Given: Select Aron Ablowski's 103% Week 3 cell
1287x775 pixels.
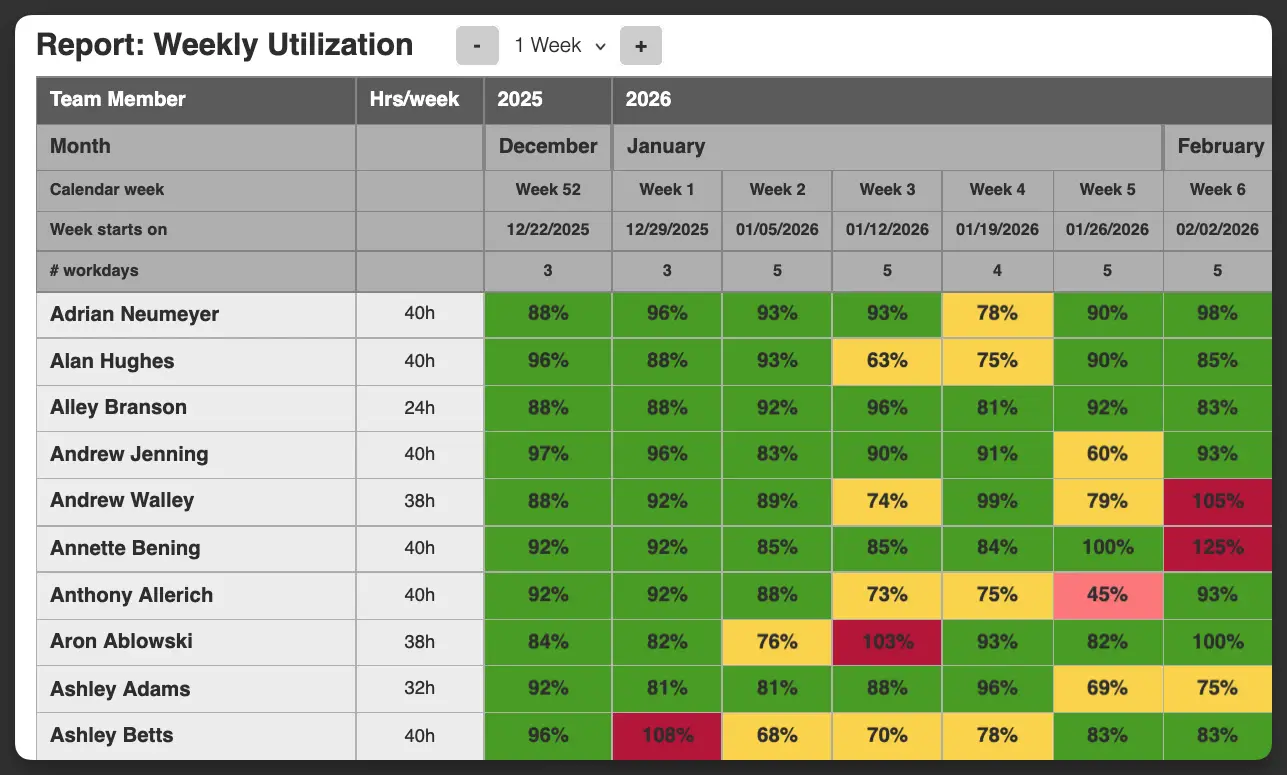Looking at the screenshot, I should [886, 642].
